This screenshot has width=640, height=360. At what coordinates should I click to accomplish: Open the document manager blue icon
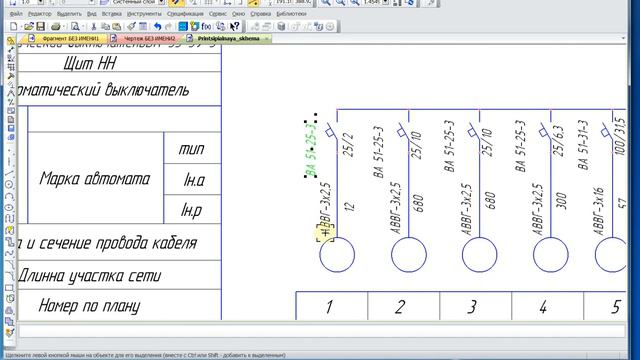click(183, 27)
